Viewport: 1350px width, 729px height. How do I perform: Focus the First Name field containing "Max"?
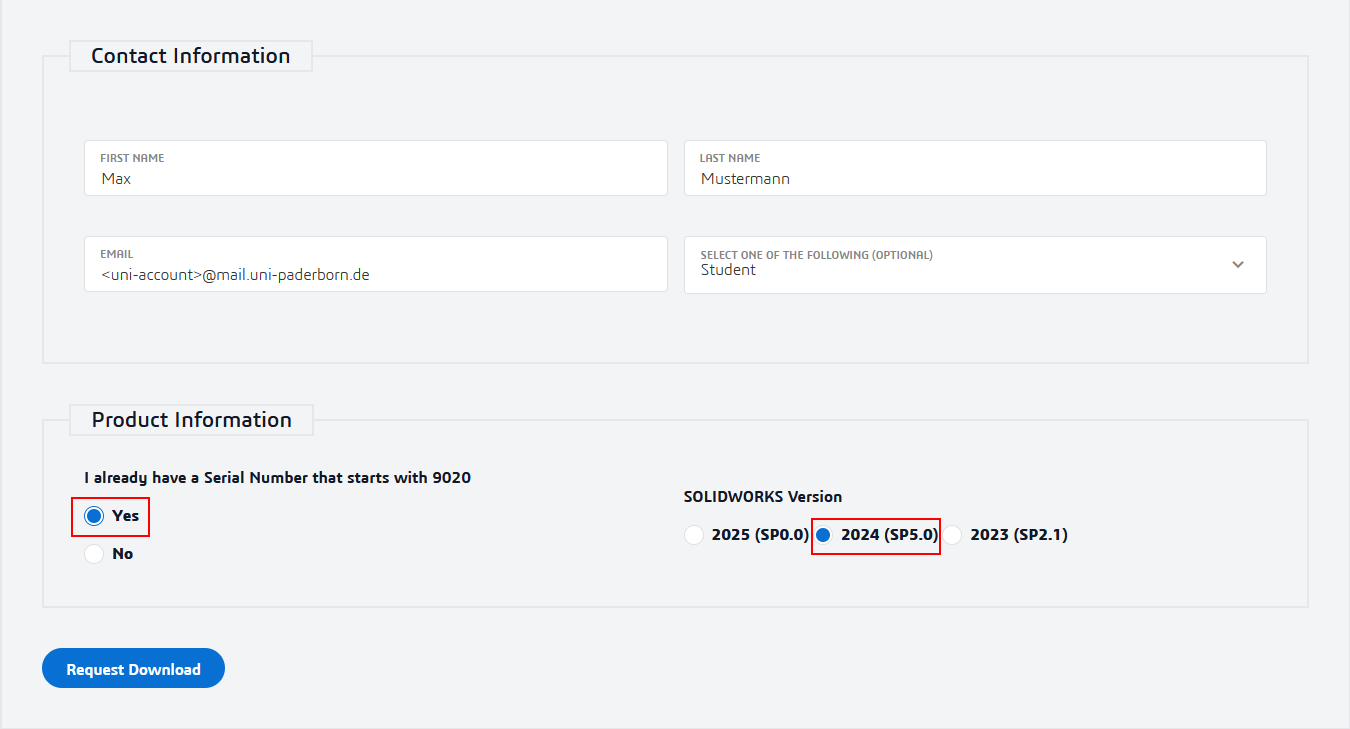pos(375,179)
